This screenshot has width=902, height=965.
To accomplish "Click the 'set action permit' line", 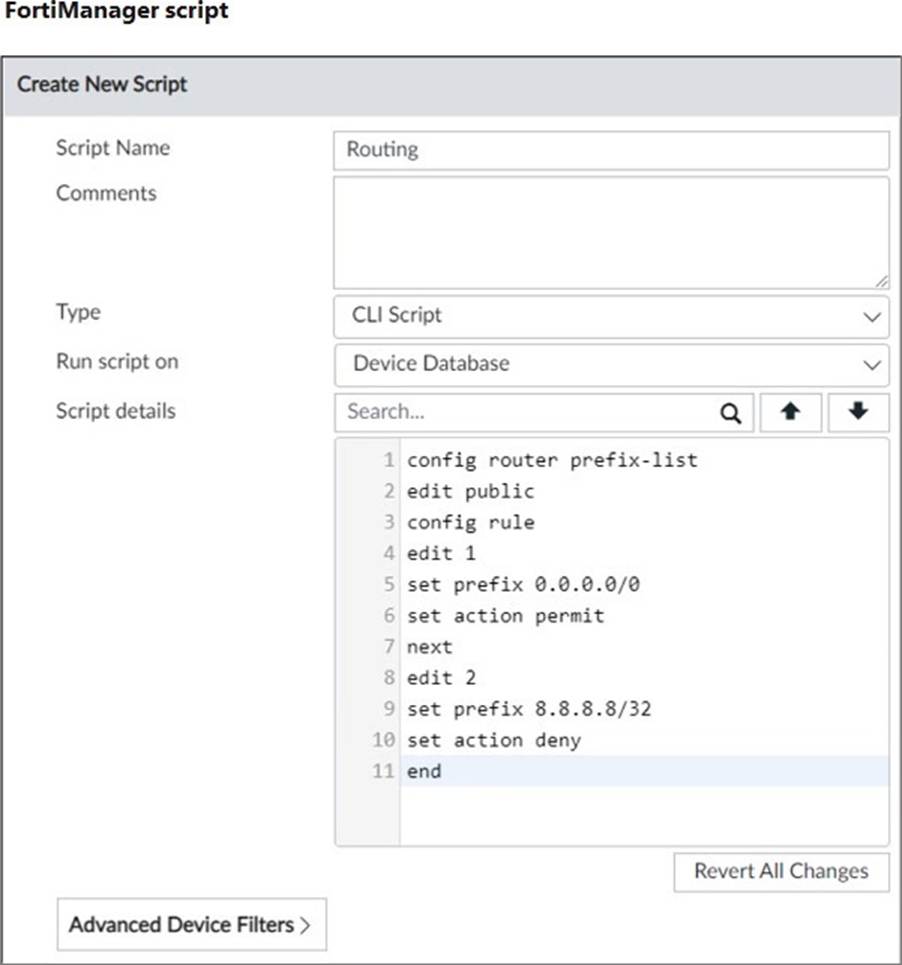I will (x=506, y=615).
